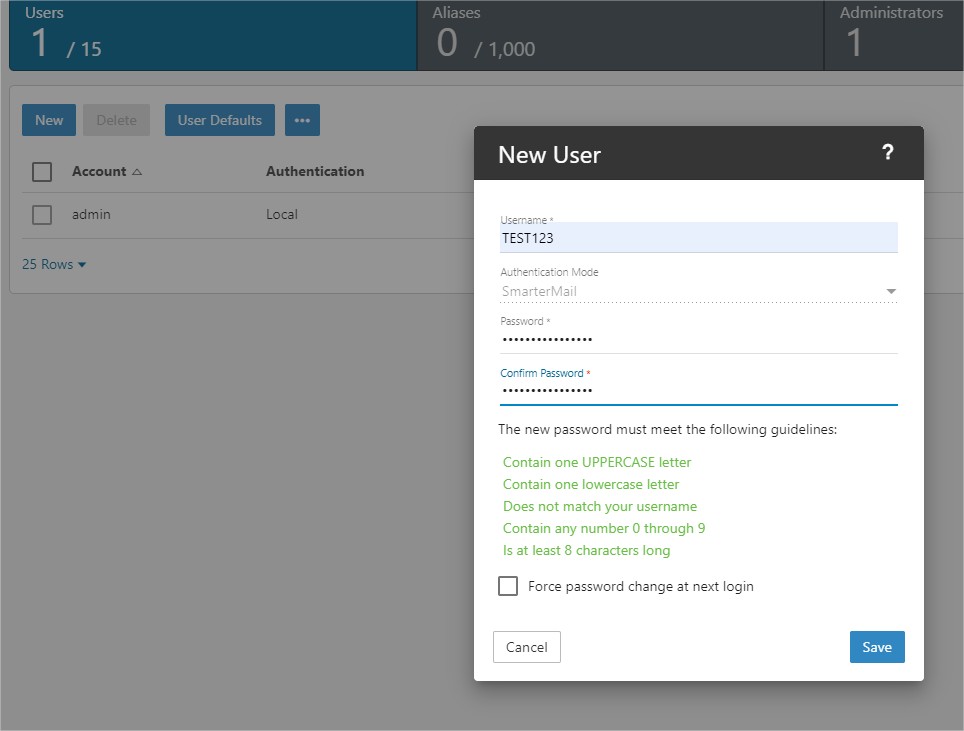Click 'Does not match your username' guideline
The width and height of the screenshot is (964, 731).
(x=600, y=507)
